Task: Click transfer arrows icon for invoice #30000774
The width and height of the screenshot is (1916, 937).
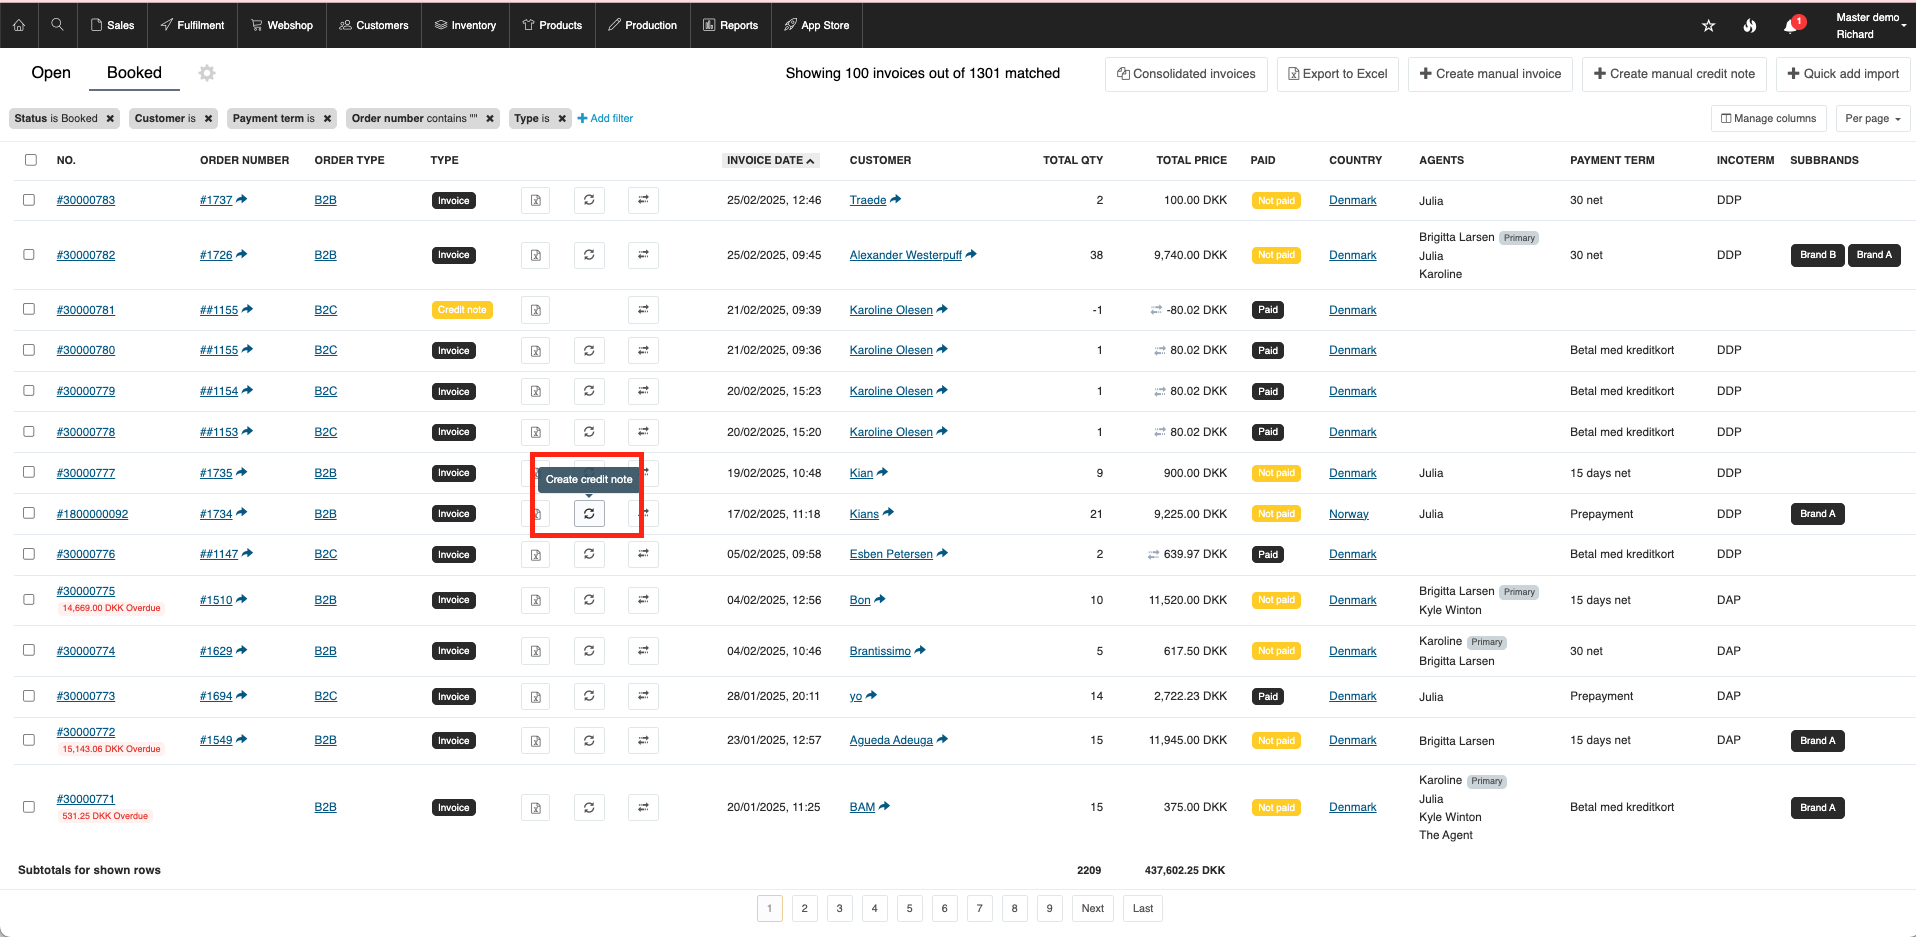Action: [643, 651]
